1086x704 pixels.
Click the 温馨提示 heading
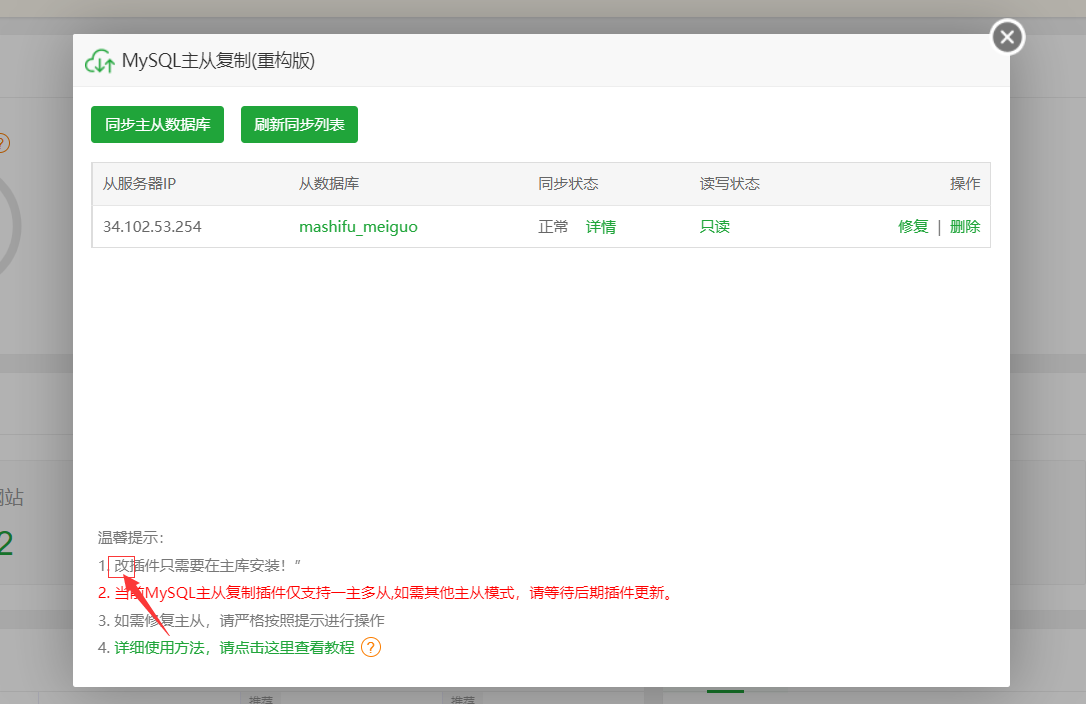[x=131, y=538]
